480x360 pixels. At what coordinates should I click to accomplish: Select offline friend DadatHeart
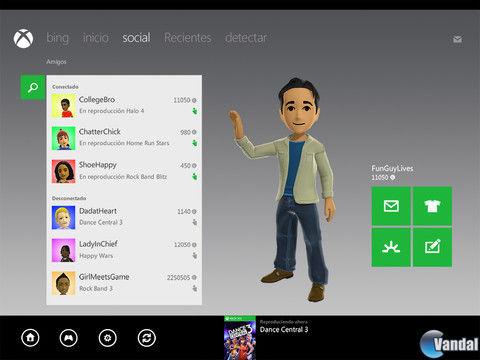(124, 217)
